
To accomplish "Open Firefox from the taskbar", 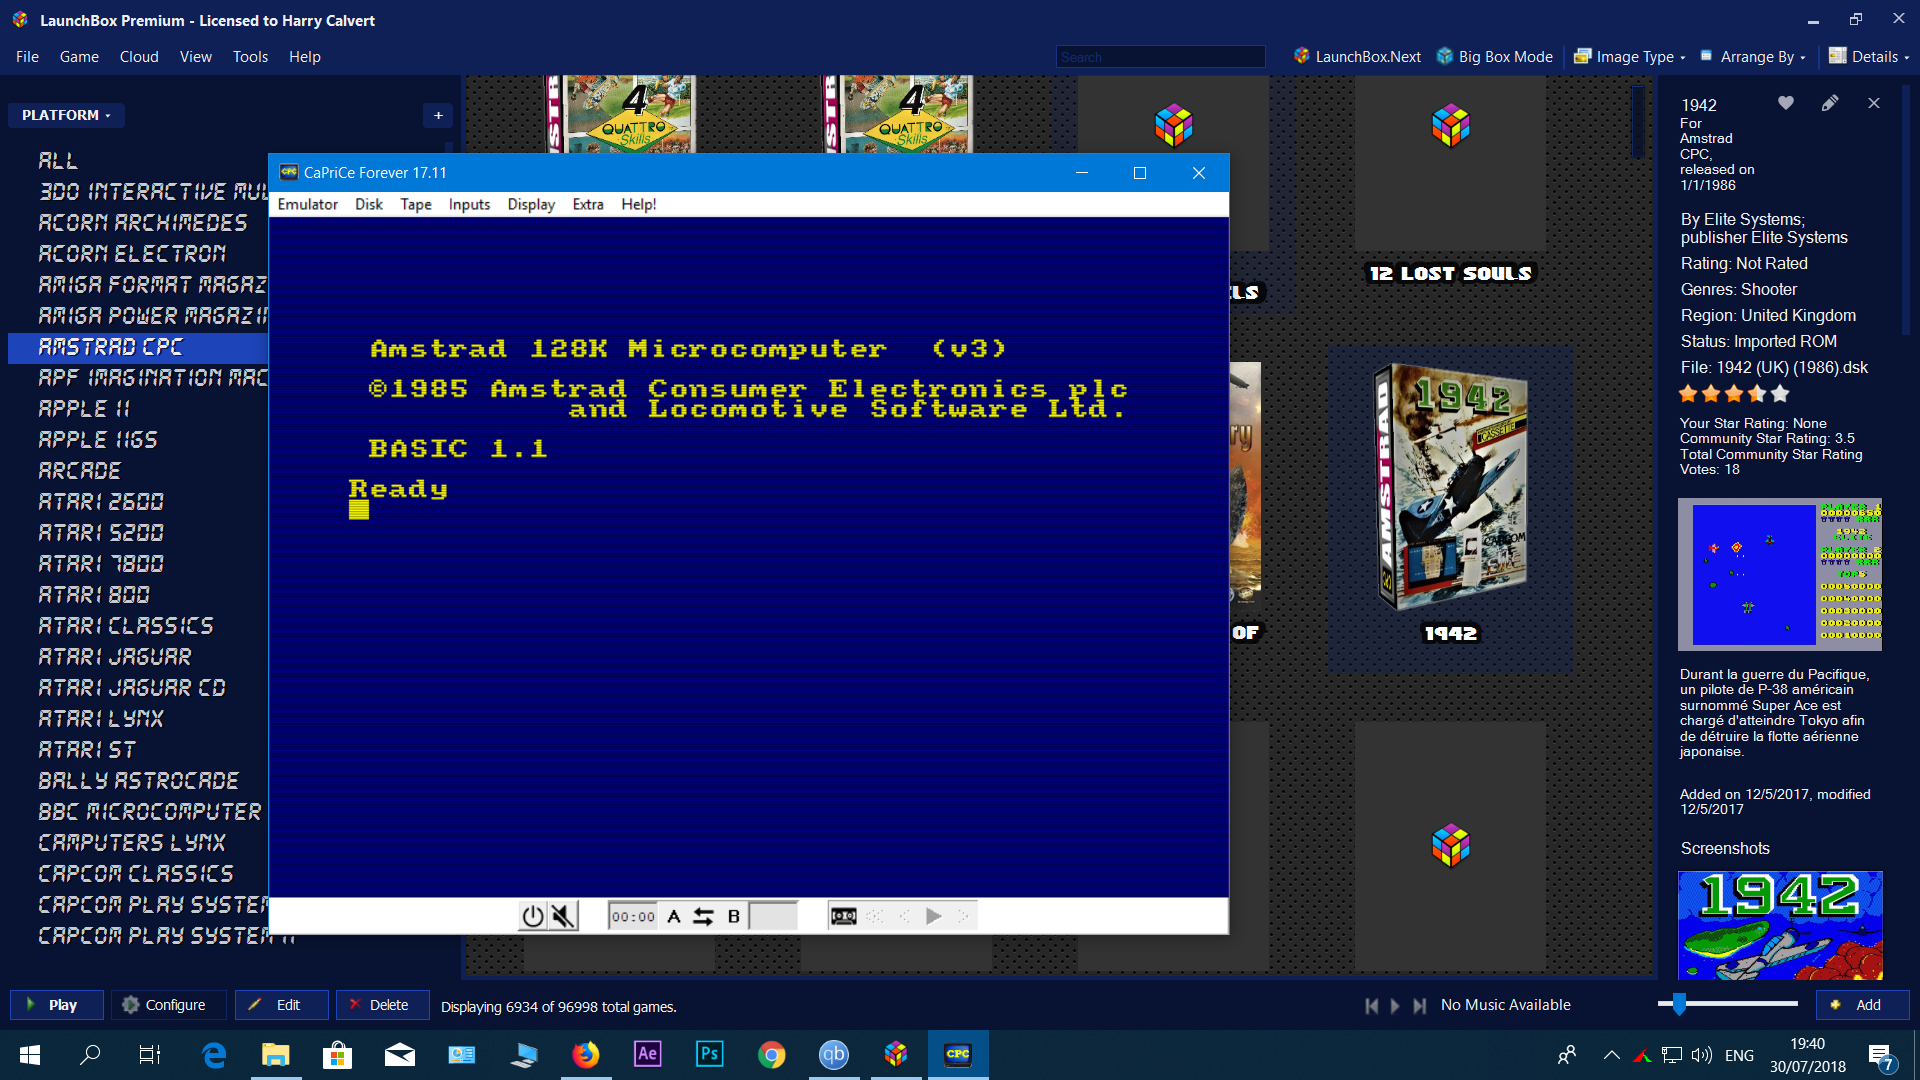I will coord(586,1055).
